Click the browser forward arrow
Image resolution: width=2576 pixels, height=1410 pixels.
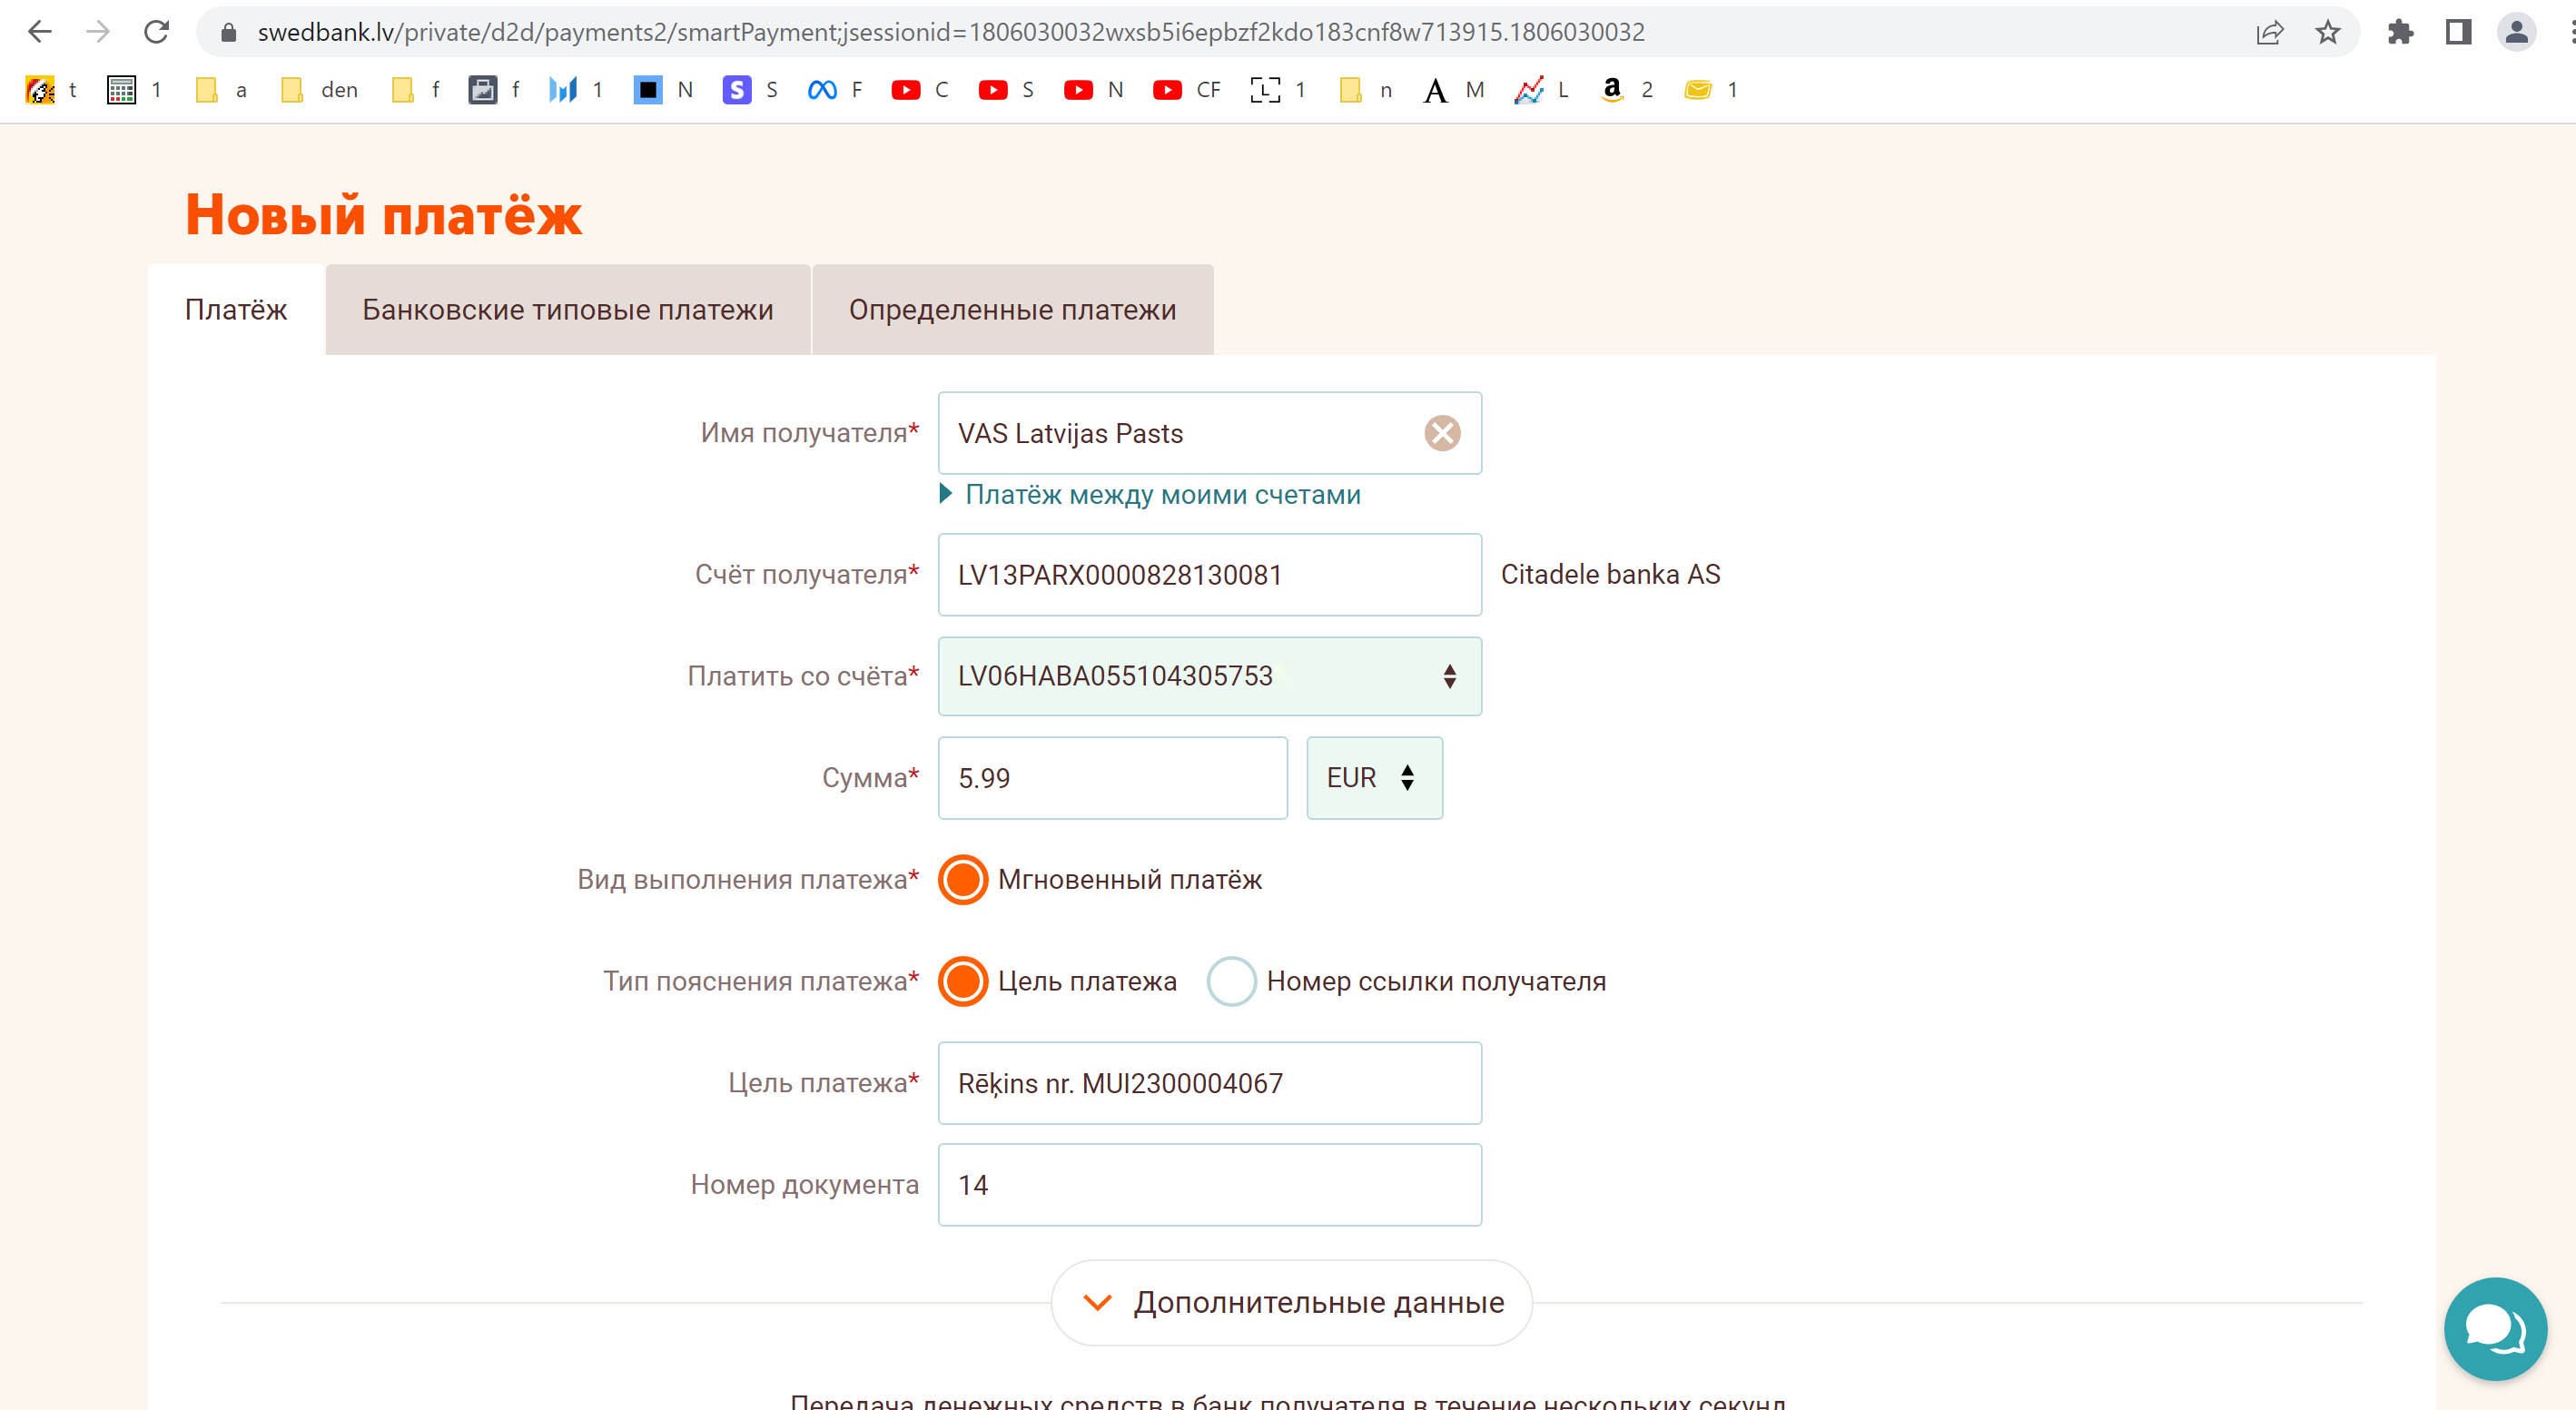coord(98,32)
